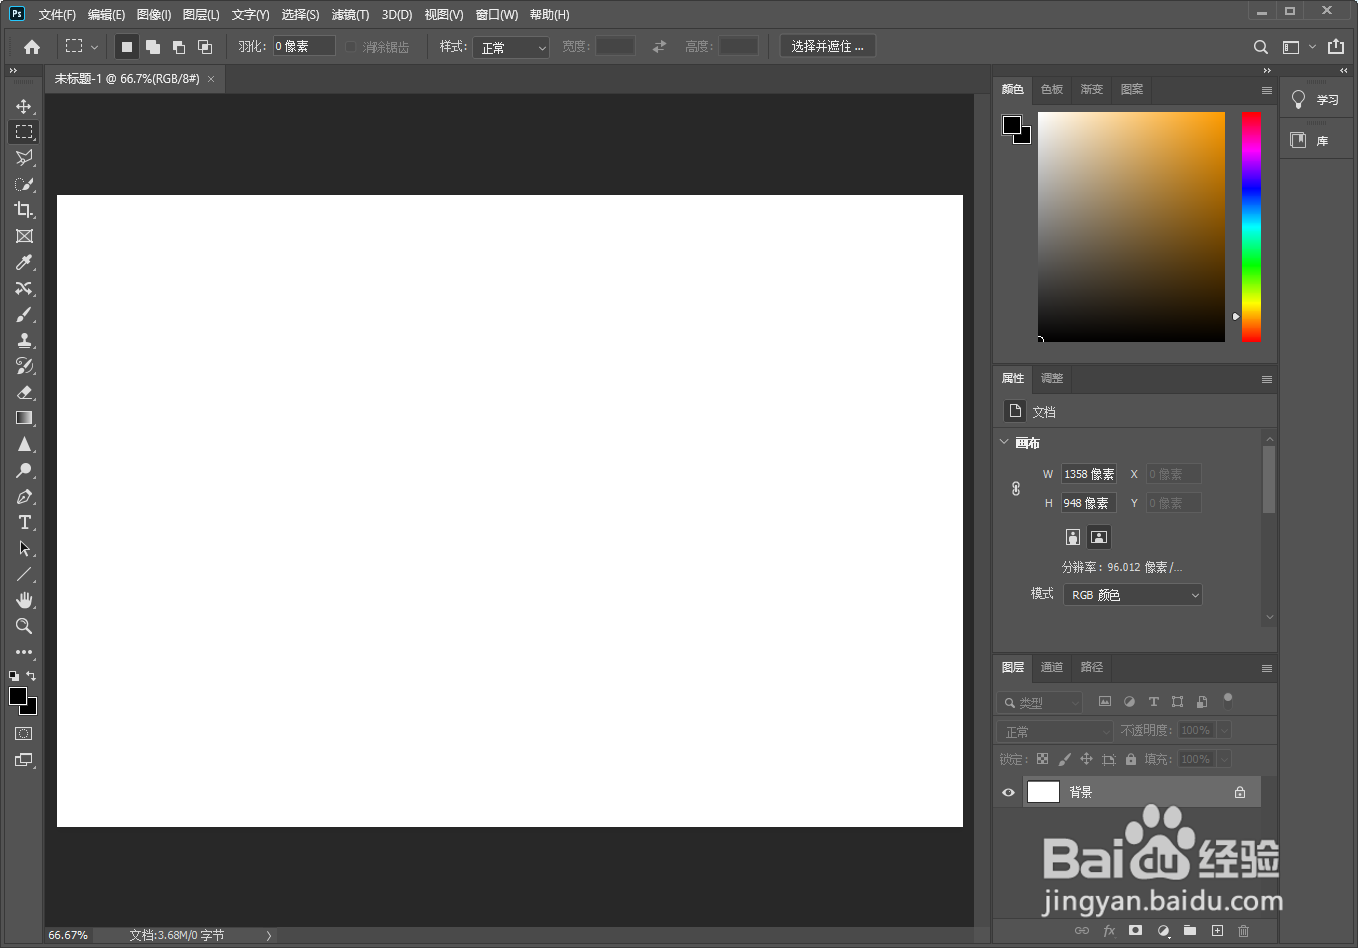Edit the canvas width field 1358 像素

(x=1089, y=473)
